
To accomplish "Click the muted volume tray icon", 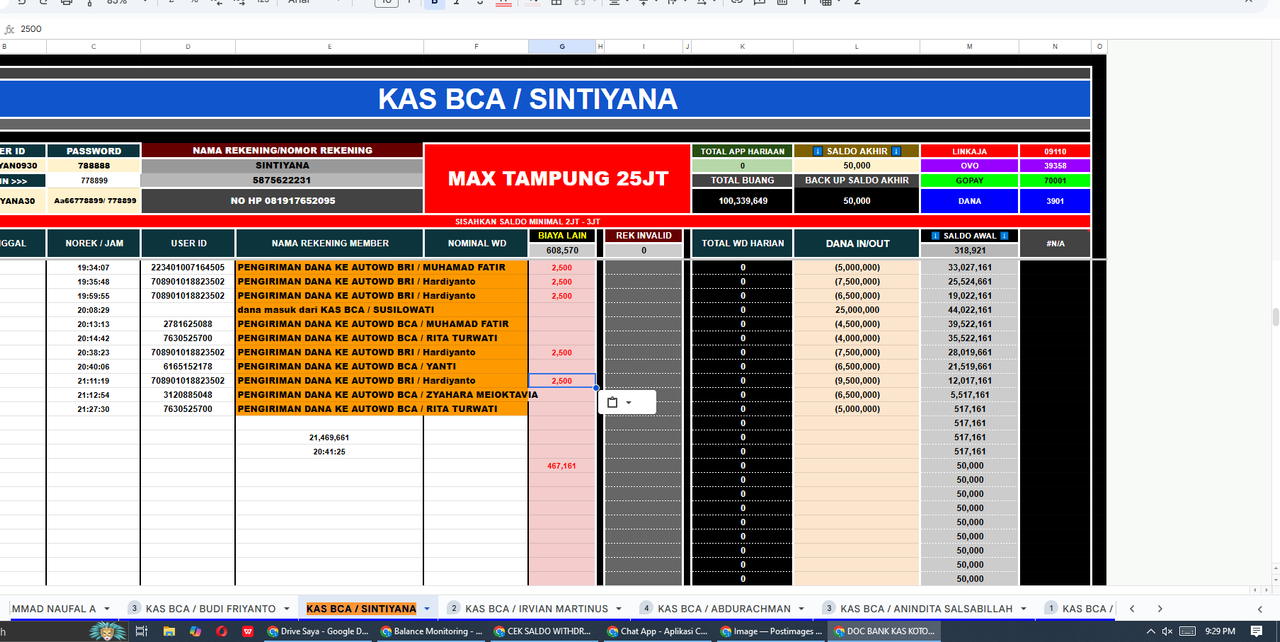I will pyautogui.click(x=1167, y=631).
